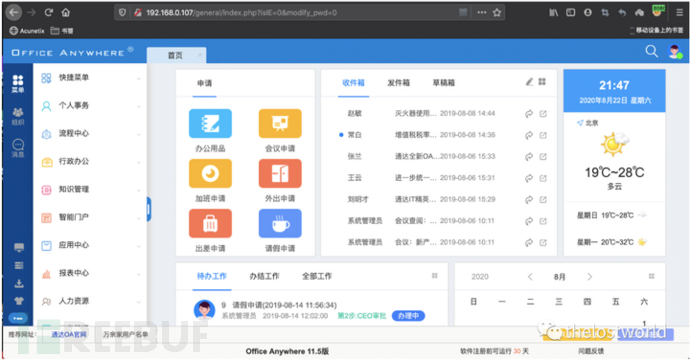
Task: Click the search magnifier in header
Action: tap(651, 52)
